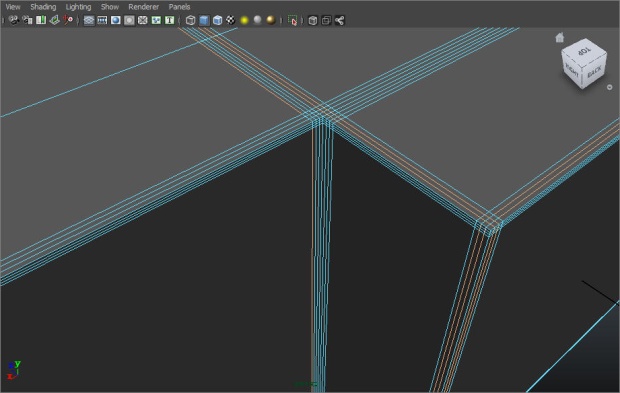Toggle the Safe Title overlay
This screenshot has height=393, width=620.
[x=169, y=20]
